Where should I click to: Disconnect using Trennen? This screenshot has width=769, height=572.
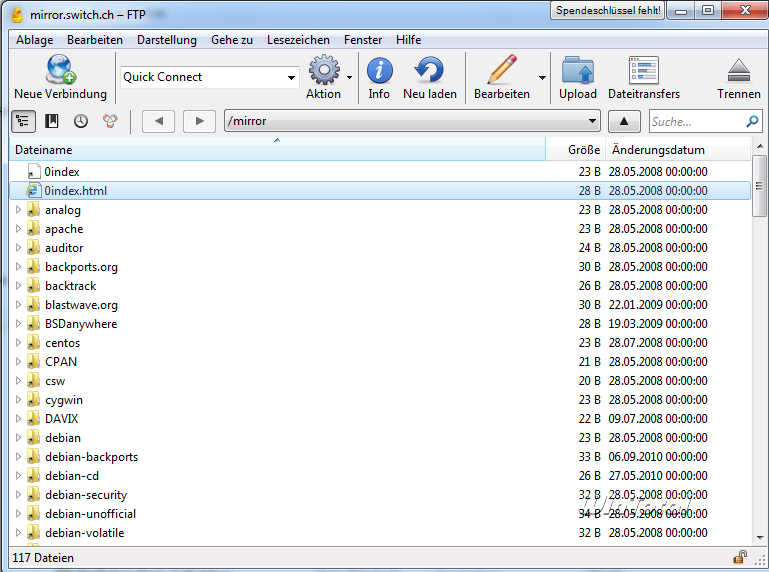click(x=739, y=78)
